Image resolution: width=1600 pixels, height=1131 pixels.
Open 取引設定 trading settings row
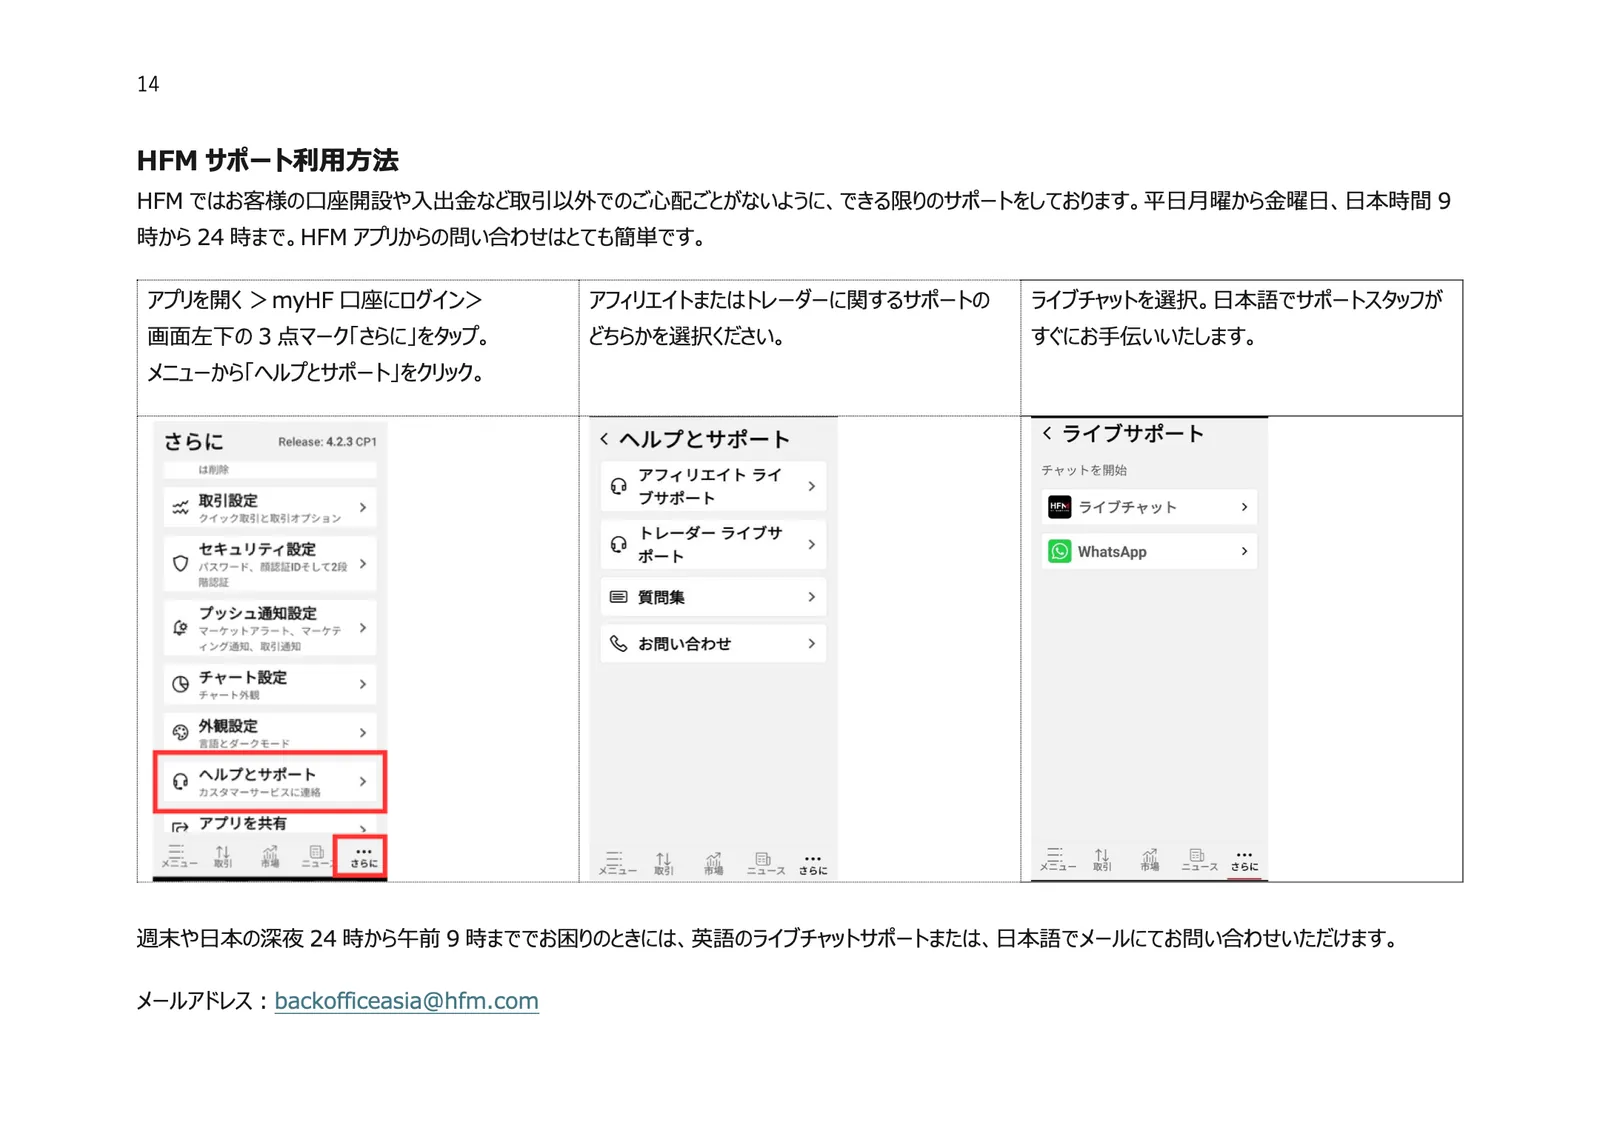(270, 508)
